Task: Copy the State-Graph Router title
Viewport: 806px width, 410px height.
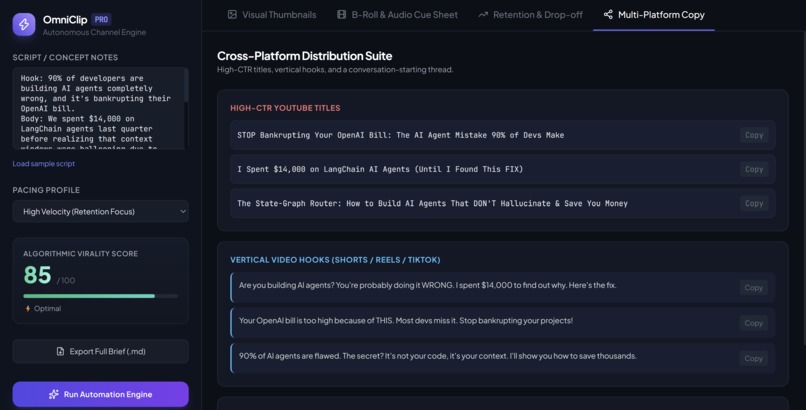Action: coord(754,203)
